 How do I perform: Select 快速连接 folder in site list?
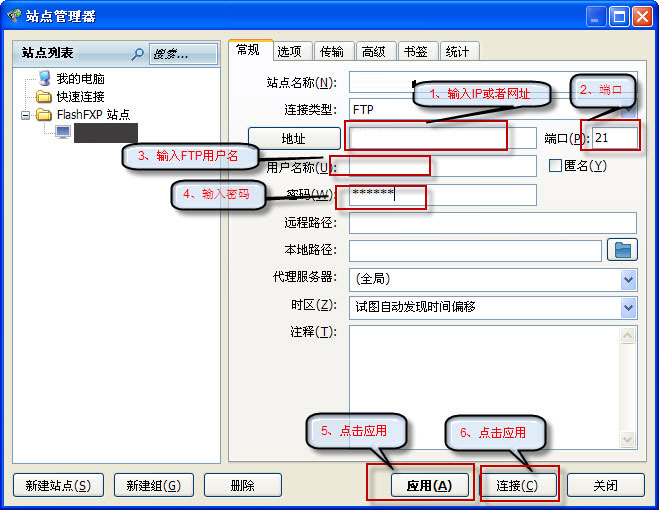[x=44, y=97]
